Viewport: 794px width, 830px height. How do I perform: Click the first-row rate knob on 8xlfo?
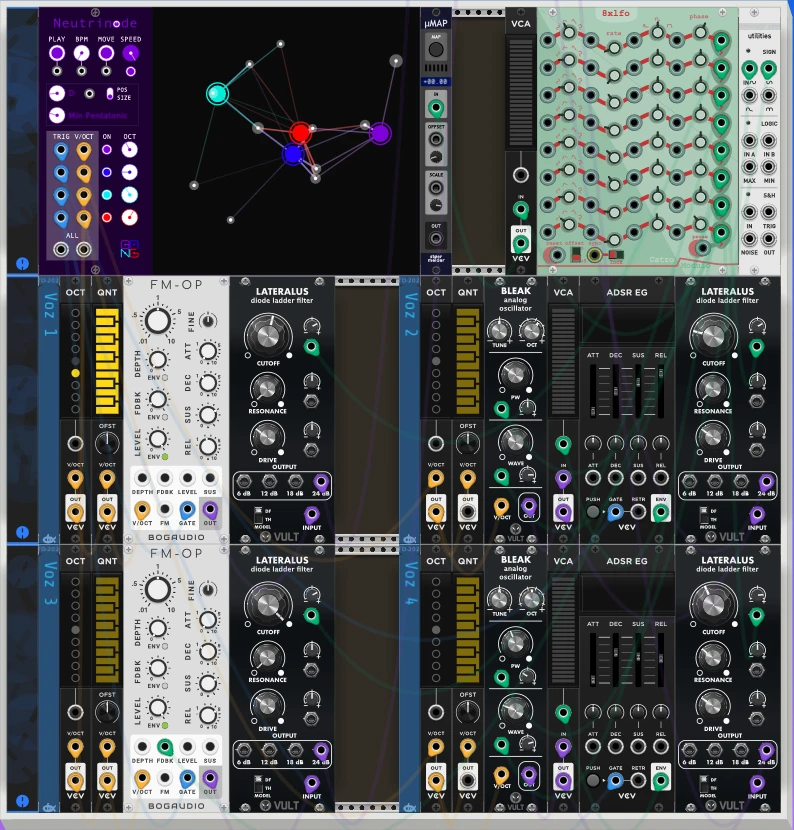tap(614, 48)
